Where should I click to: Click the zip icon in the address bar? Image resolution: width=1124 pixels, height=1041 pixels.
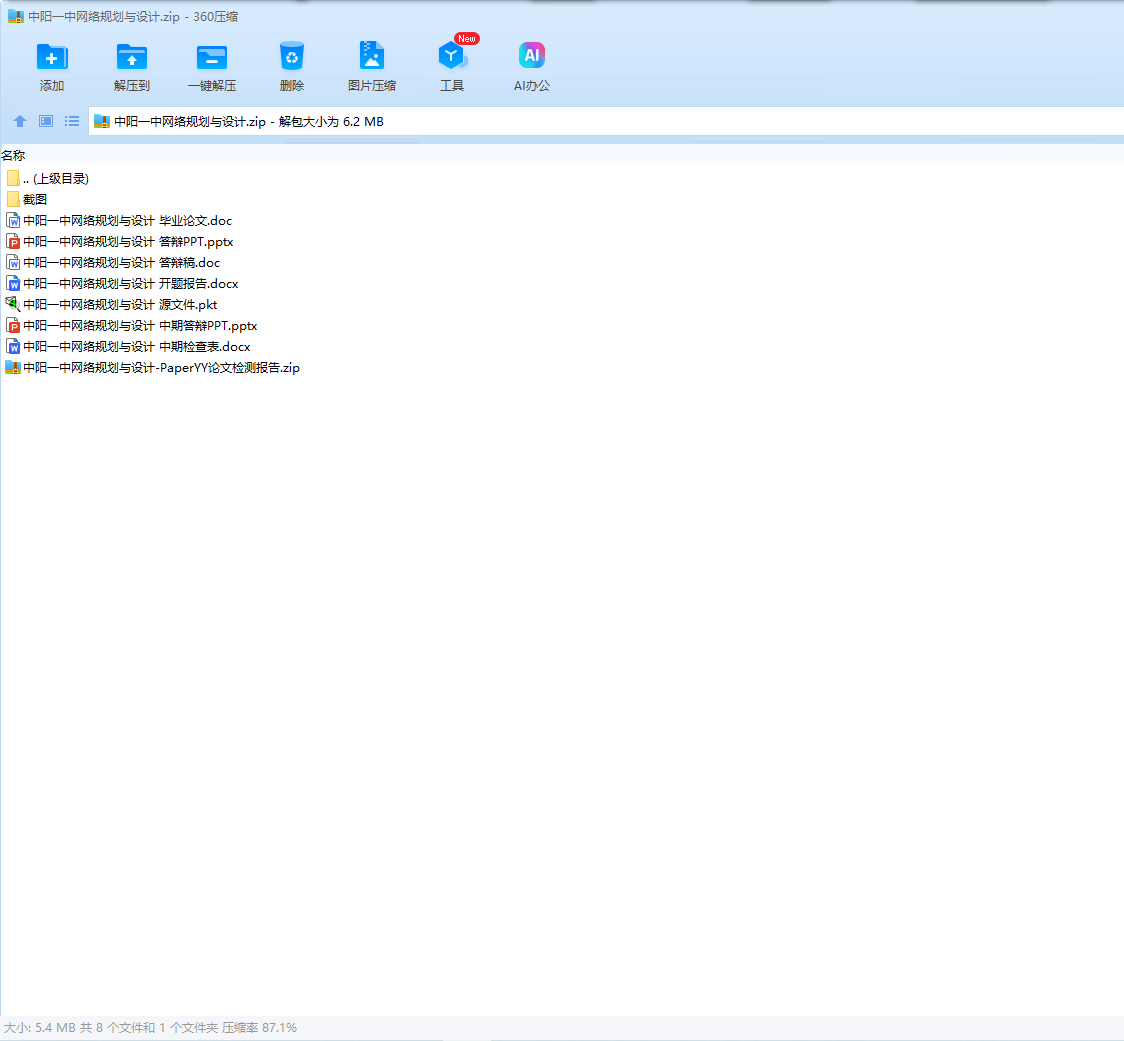[102, 121]
